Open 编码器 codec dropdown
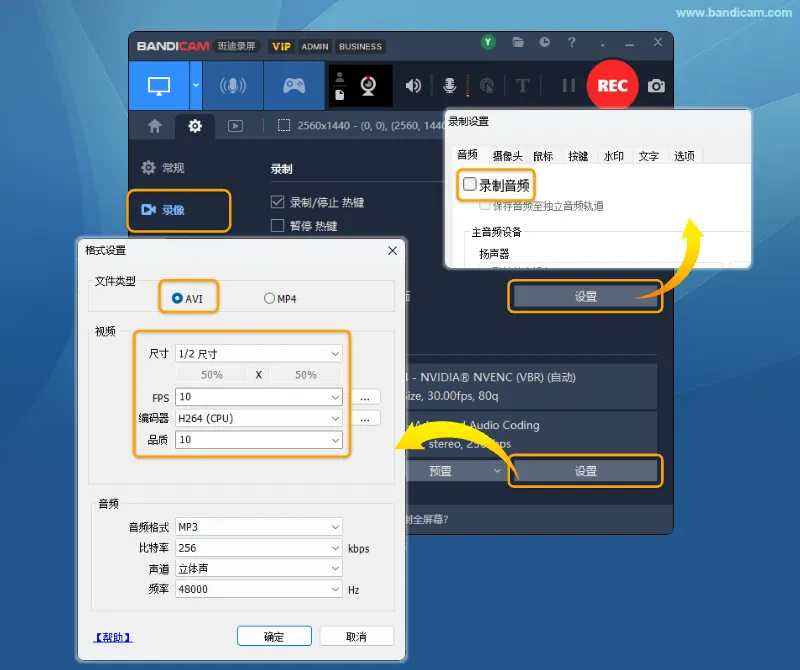This screenshot has width=800, height=670. tap(259, 418)
